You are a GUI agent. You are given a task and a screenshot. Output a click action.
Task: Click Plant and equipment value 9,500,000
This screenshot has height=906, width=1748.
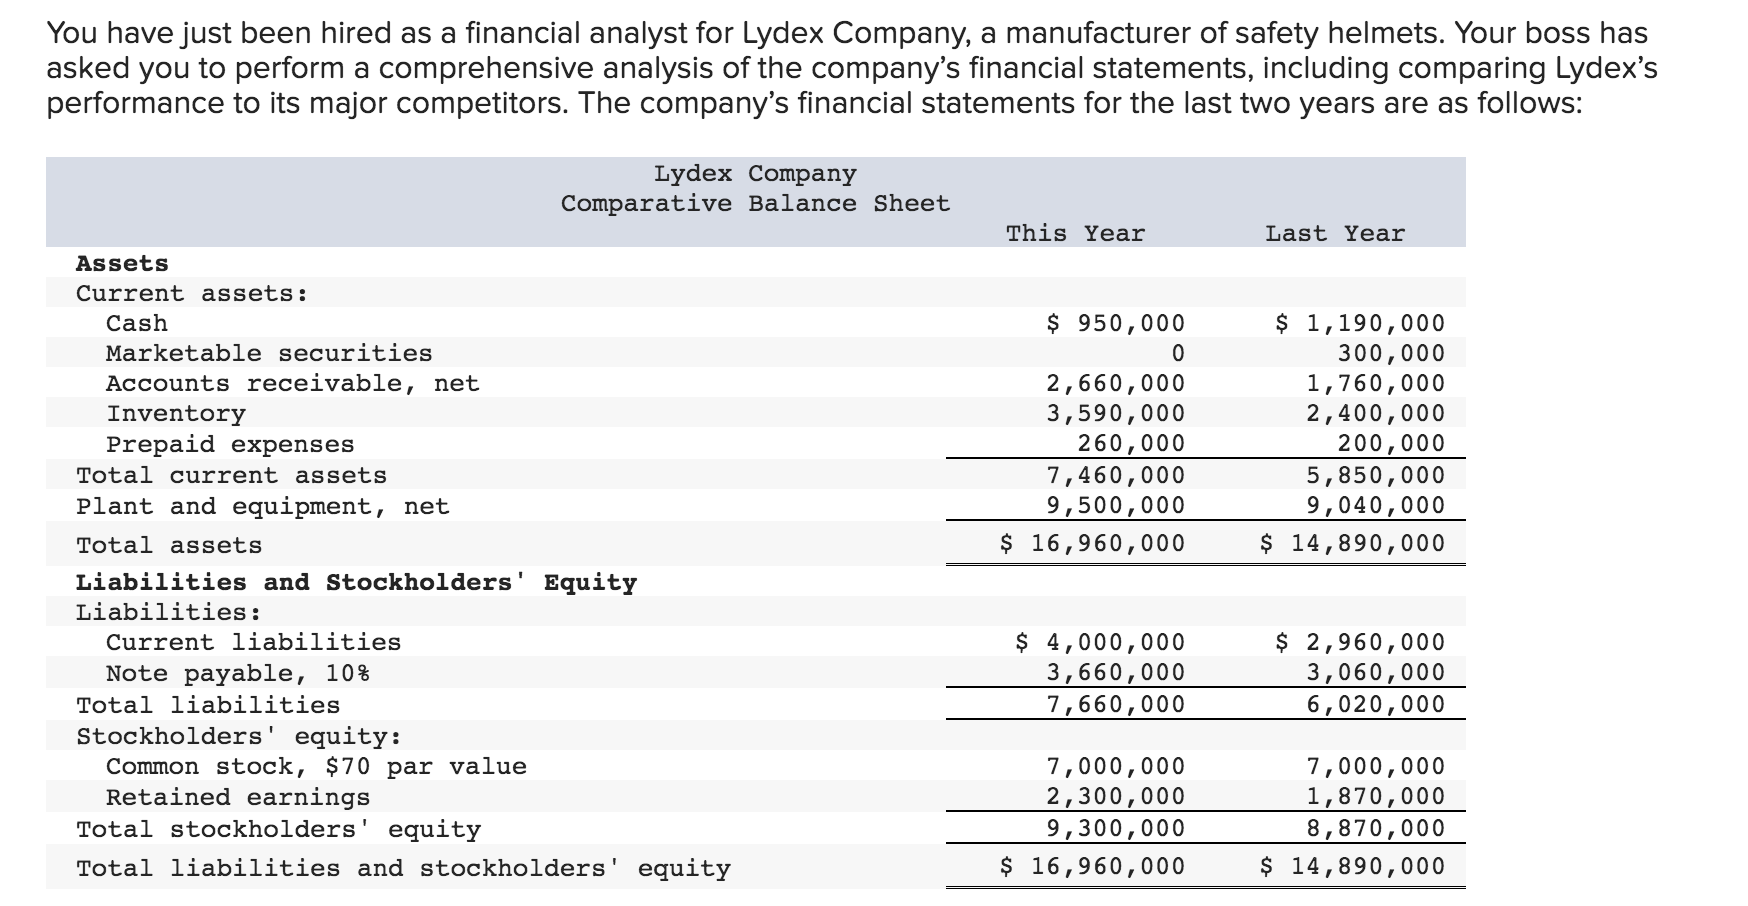point(1115,506)
